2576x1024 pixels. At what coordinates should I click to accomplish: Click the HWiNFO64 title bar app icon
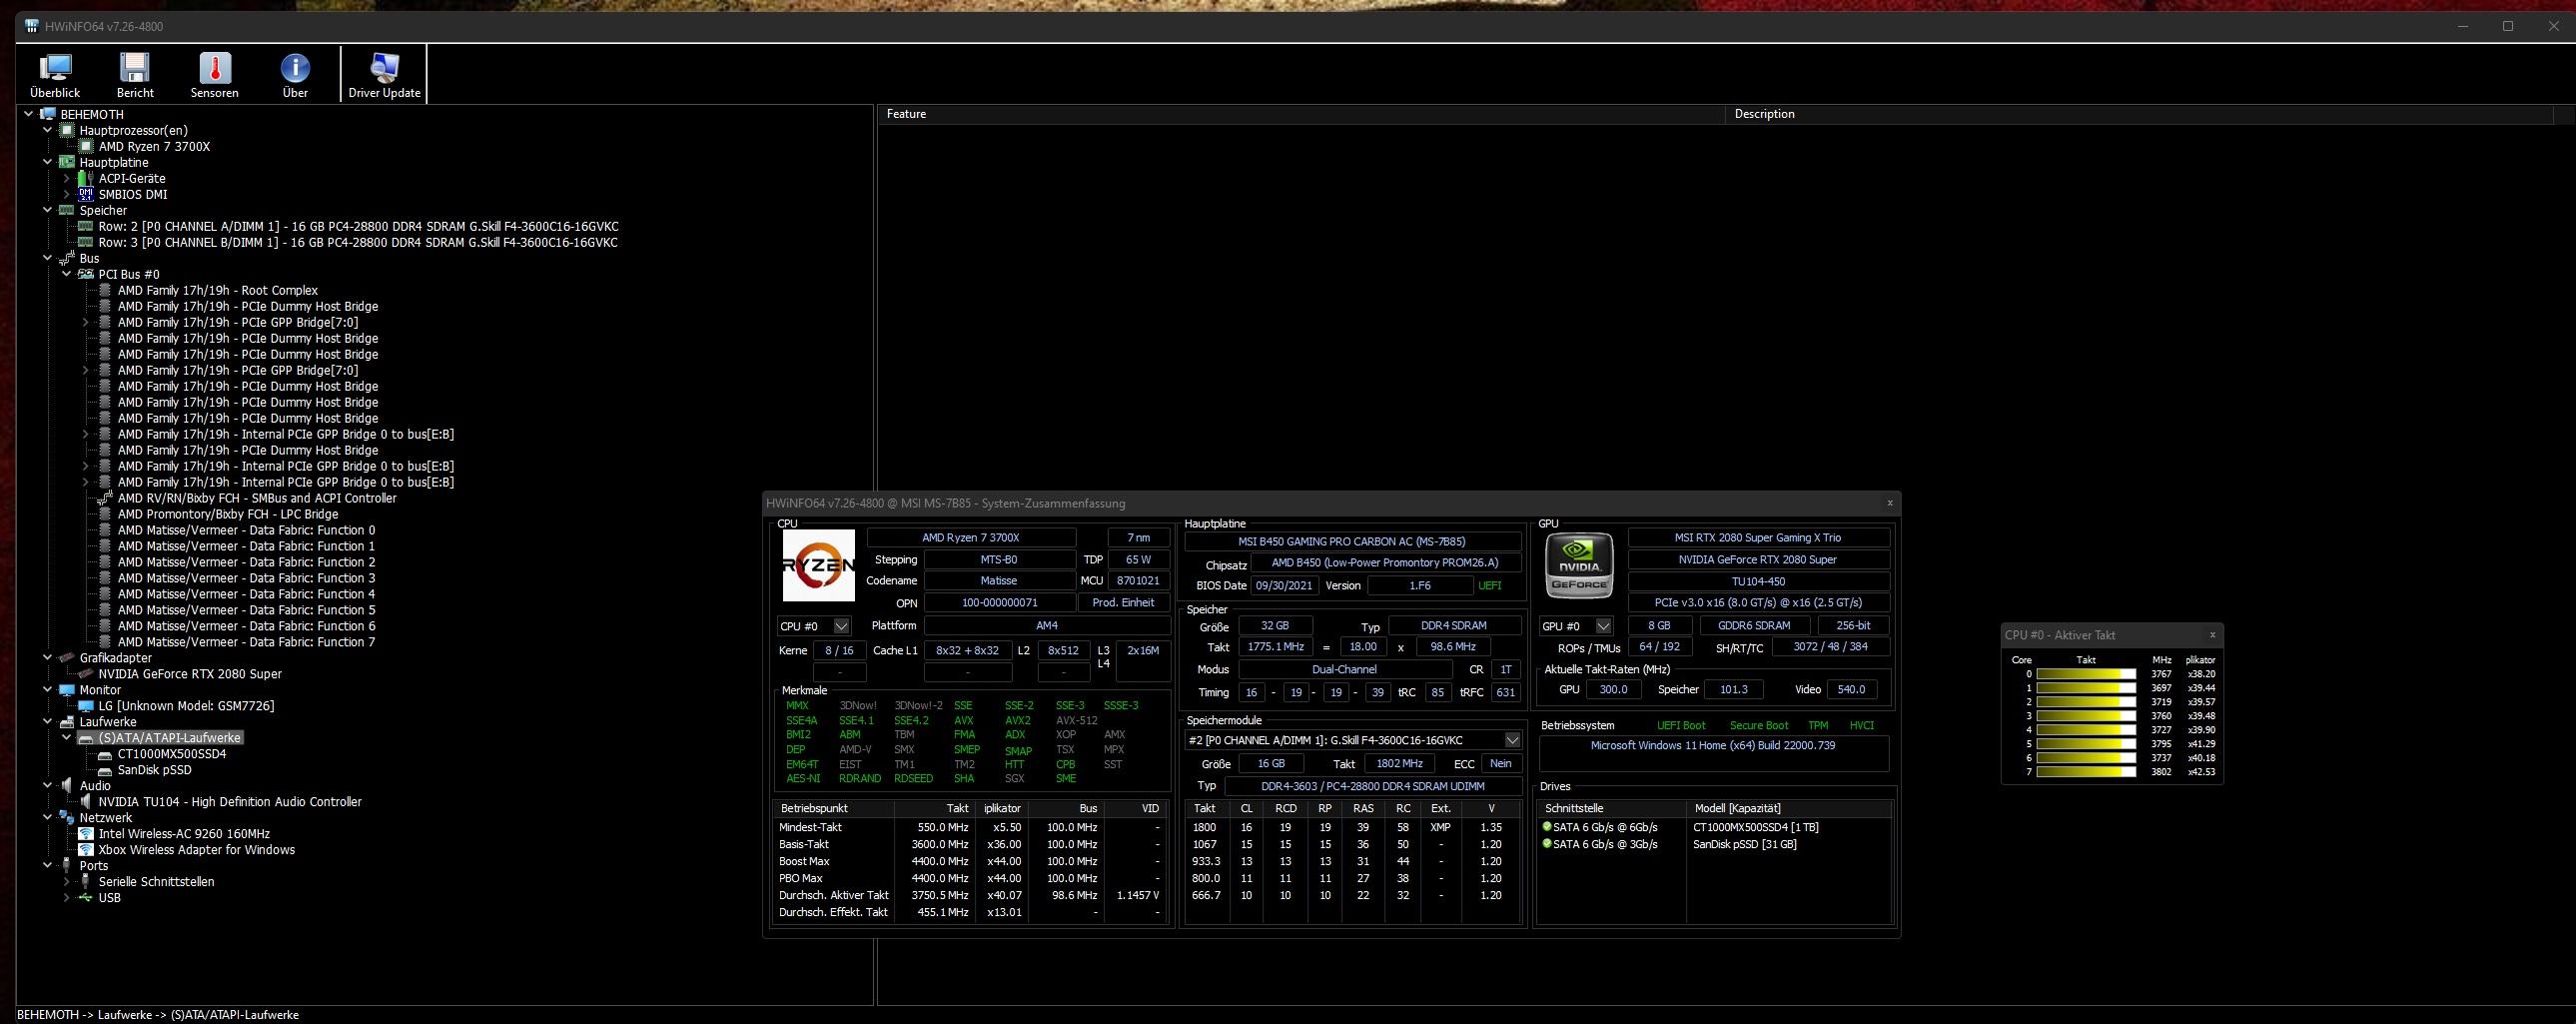click(x=32, y=26)
